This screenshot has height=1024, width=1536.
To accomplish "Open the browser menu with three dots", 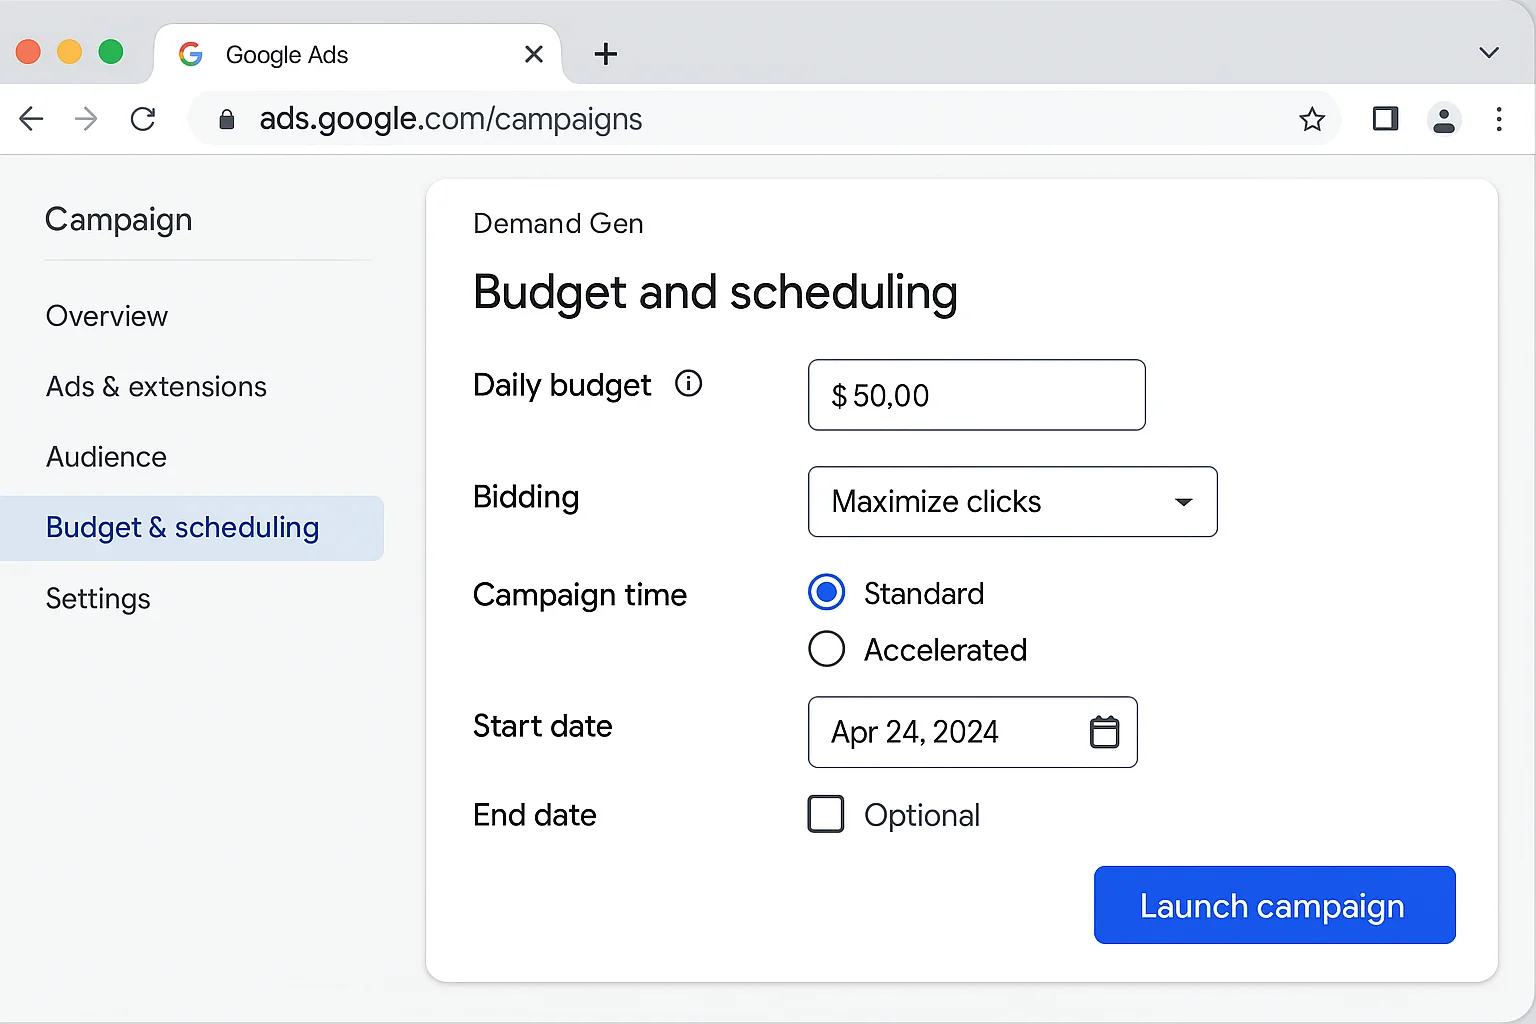I will pos(1499,119).
